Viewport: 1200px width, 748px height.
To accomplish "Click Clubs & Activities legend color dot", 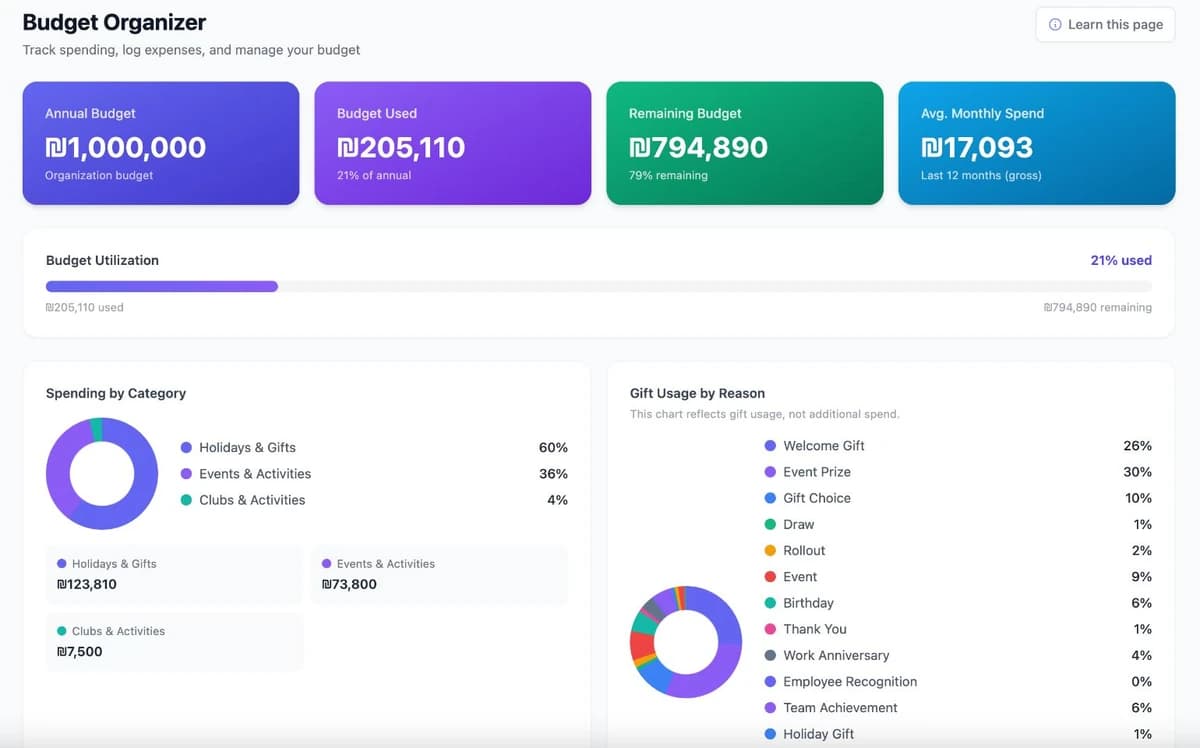I will point(186,500).
